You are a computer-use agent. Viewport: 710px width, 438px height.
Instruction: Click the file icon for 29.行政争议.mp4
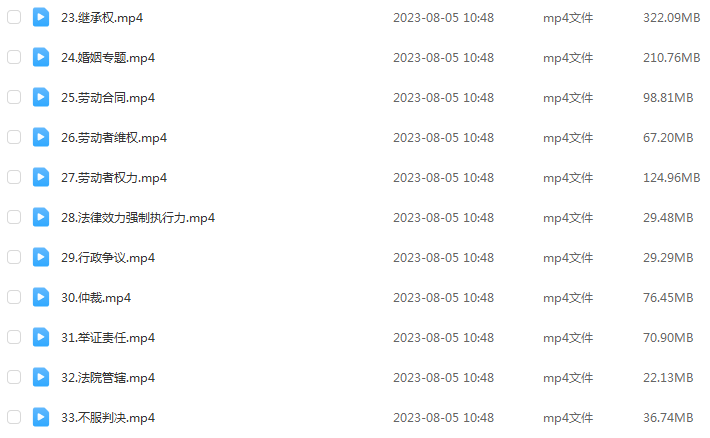pyautogui.click(x=41, y=257)
